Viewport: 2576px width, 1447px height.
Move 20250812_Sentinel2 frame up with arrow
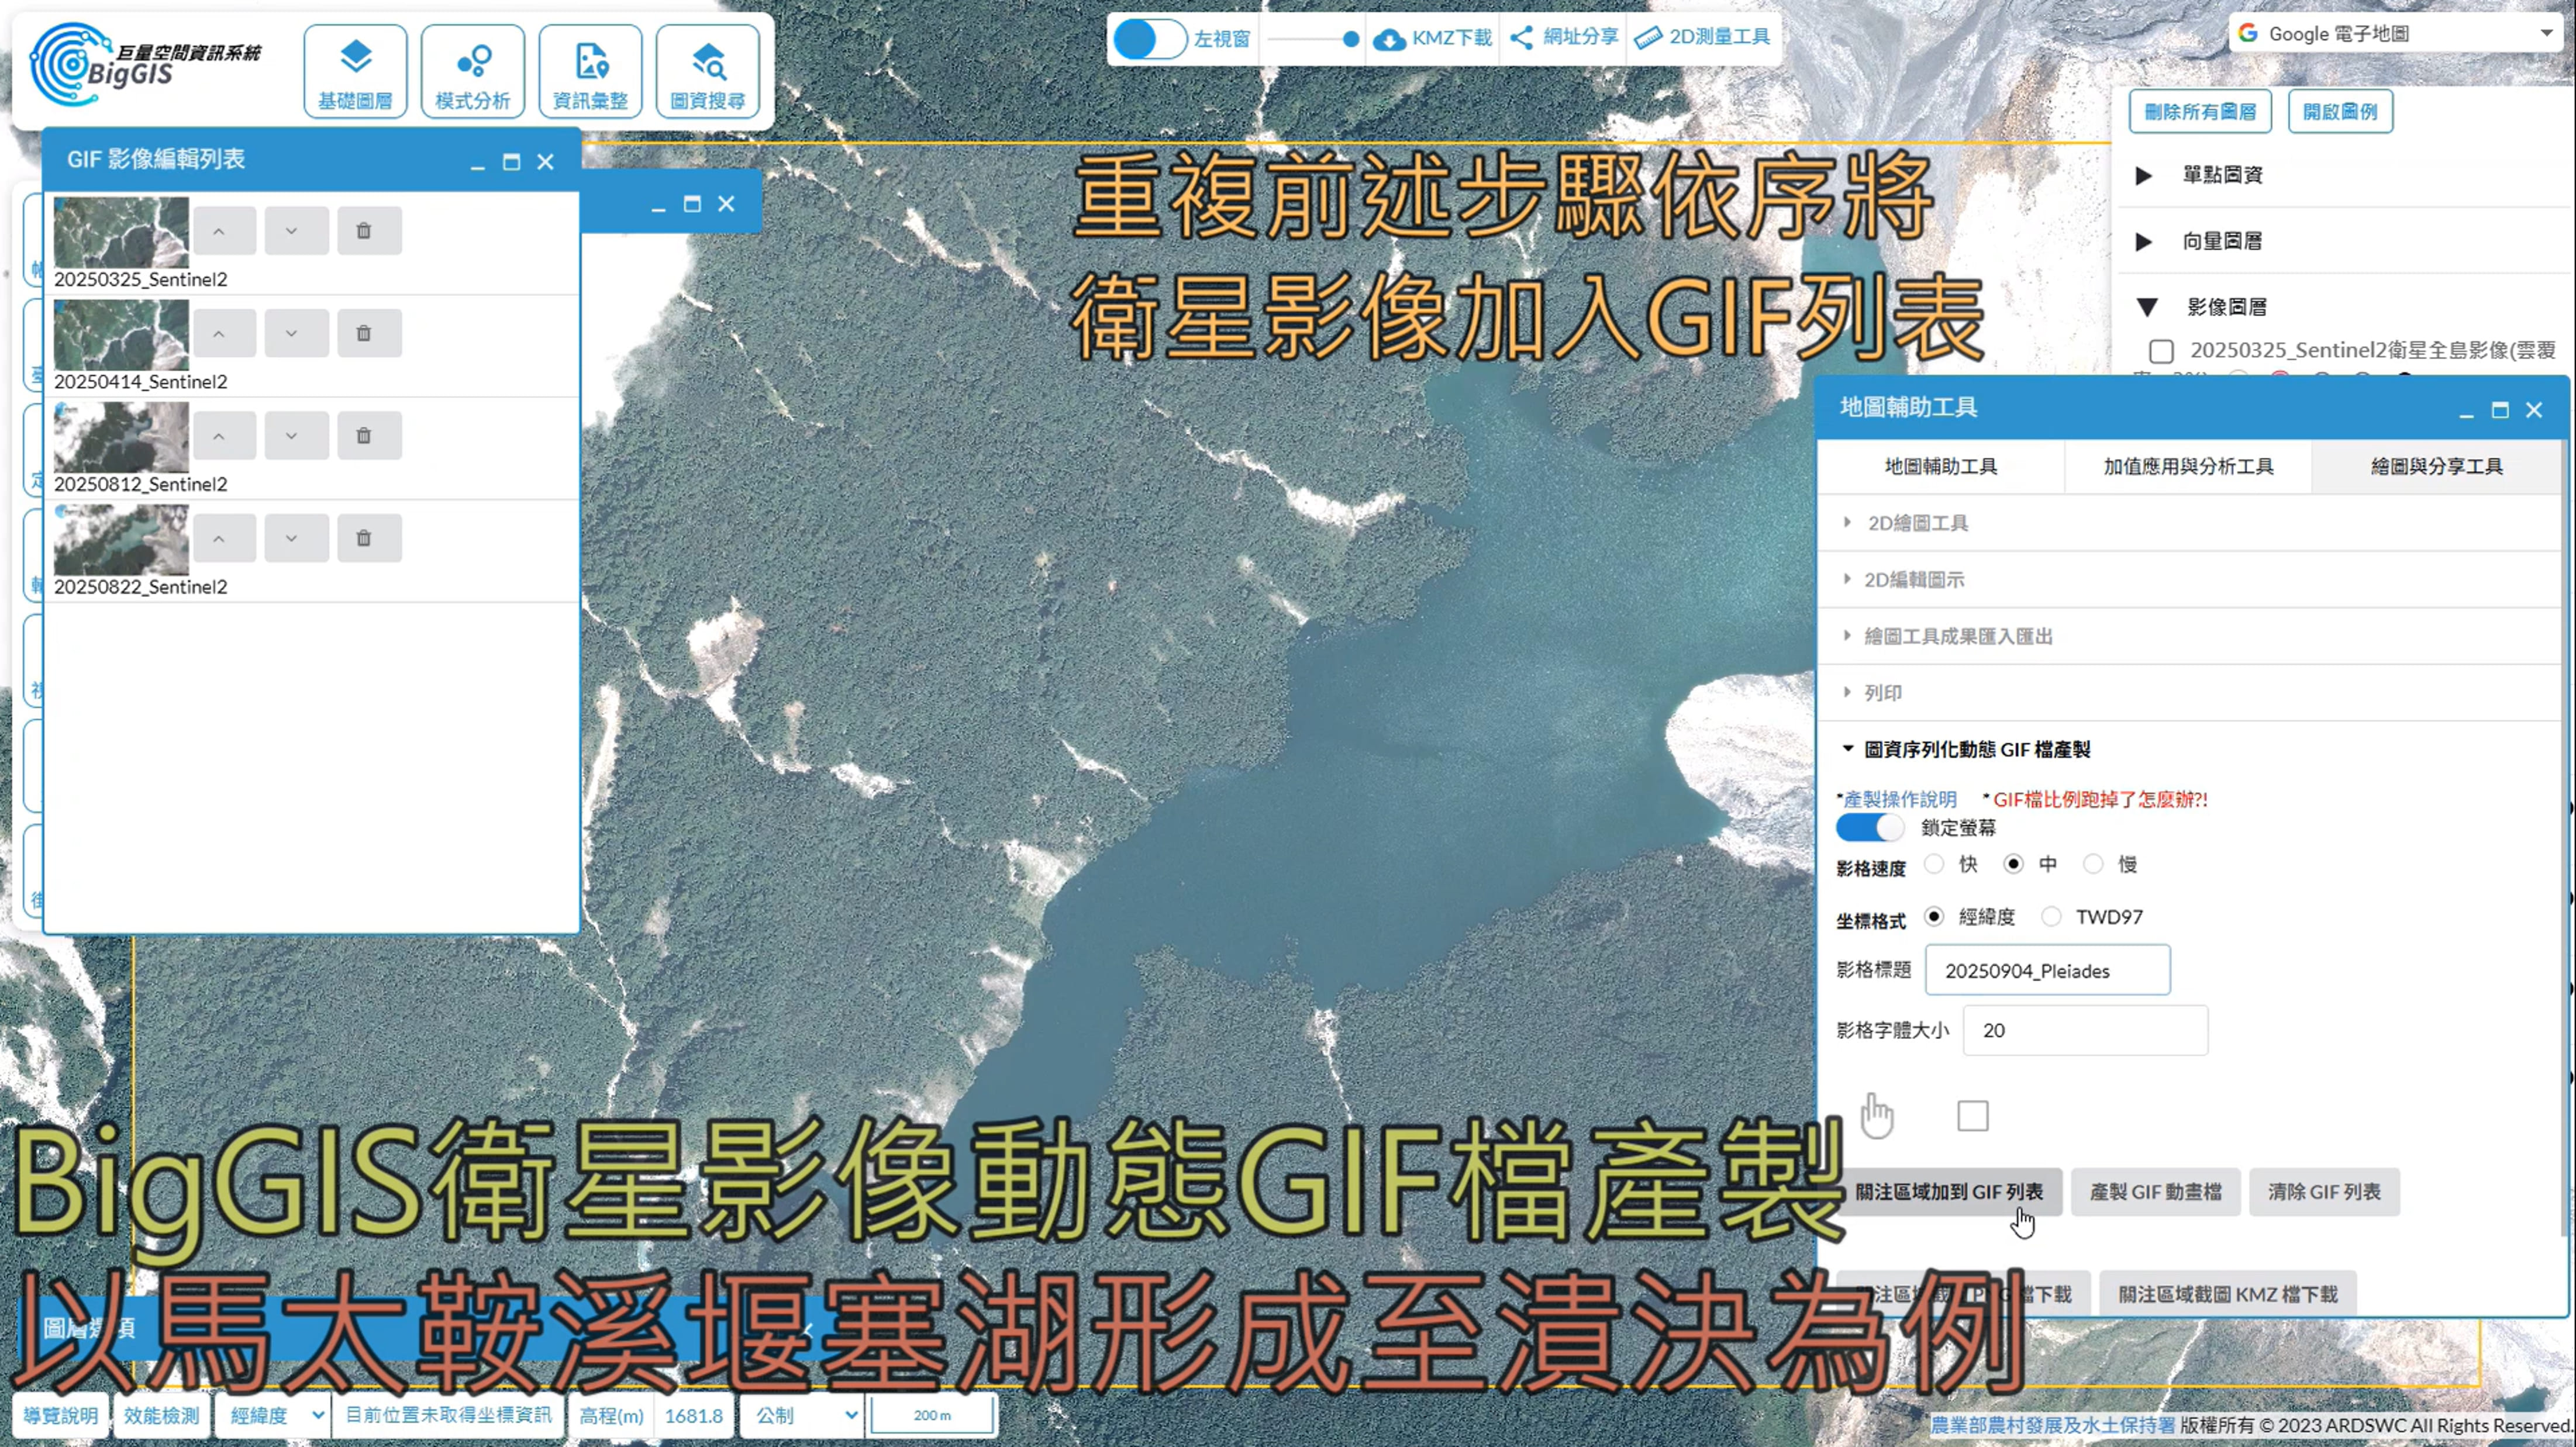coord(219,436)
